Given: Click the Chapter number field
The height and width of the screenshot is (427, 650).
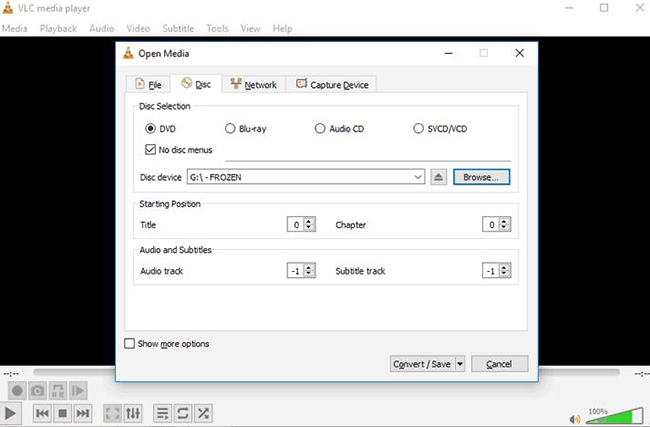Looking at the screenshot, I should (491, 225).
